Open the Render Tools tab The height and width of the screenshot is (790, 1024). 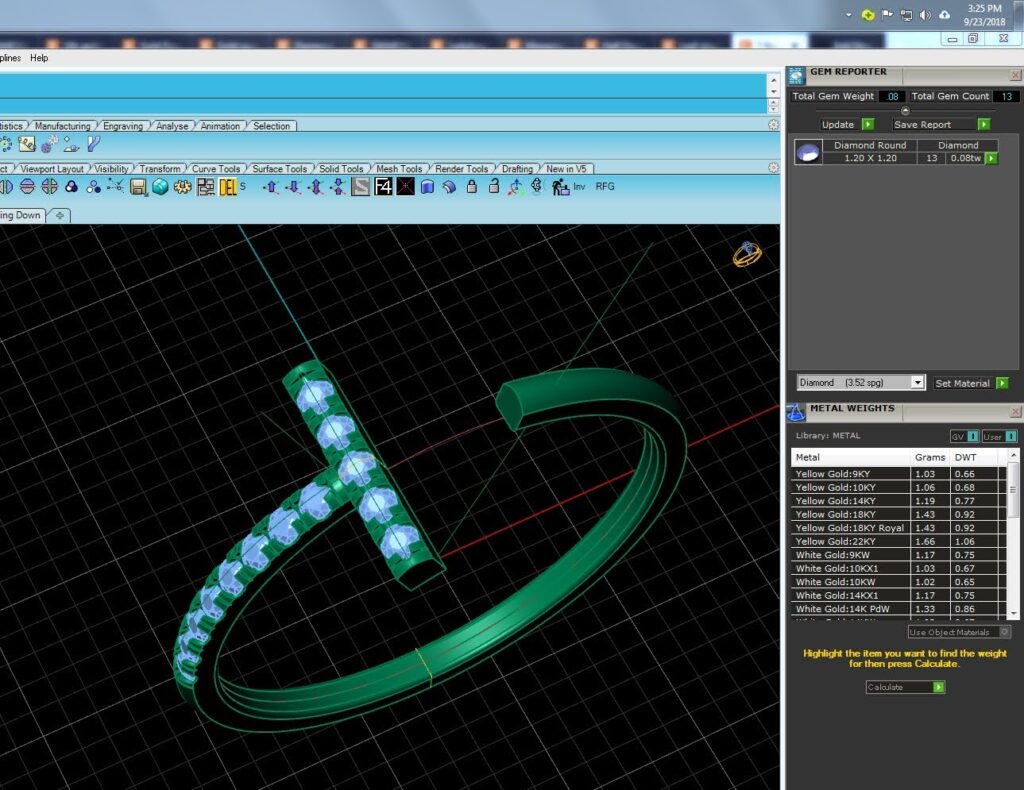click(462, 168)
